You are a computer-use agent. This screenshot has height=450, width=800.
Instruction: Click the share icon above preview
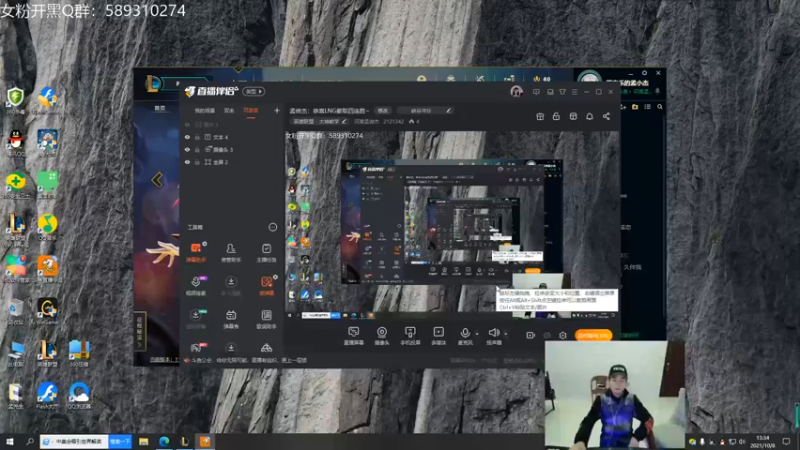(606, 116)
